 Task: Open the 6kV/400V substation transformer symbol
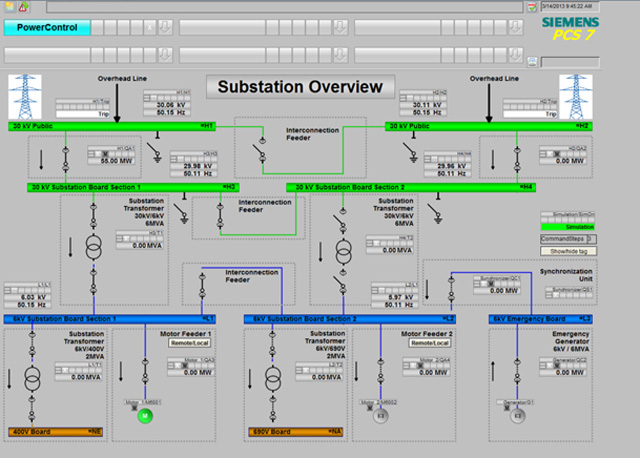coord(32,379)
